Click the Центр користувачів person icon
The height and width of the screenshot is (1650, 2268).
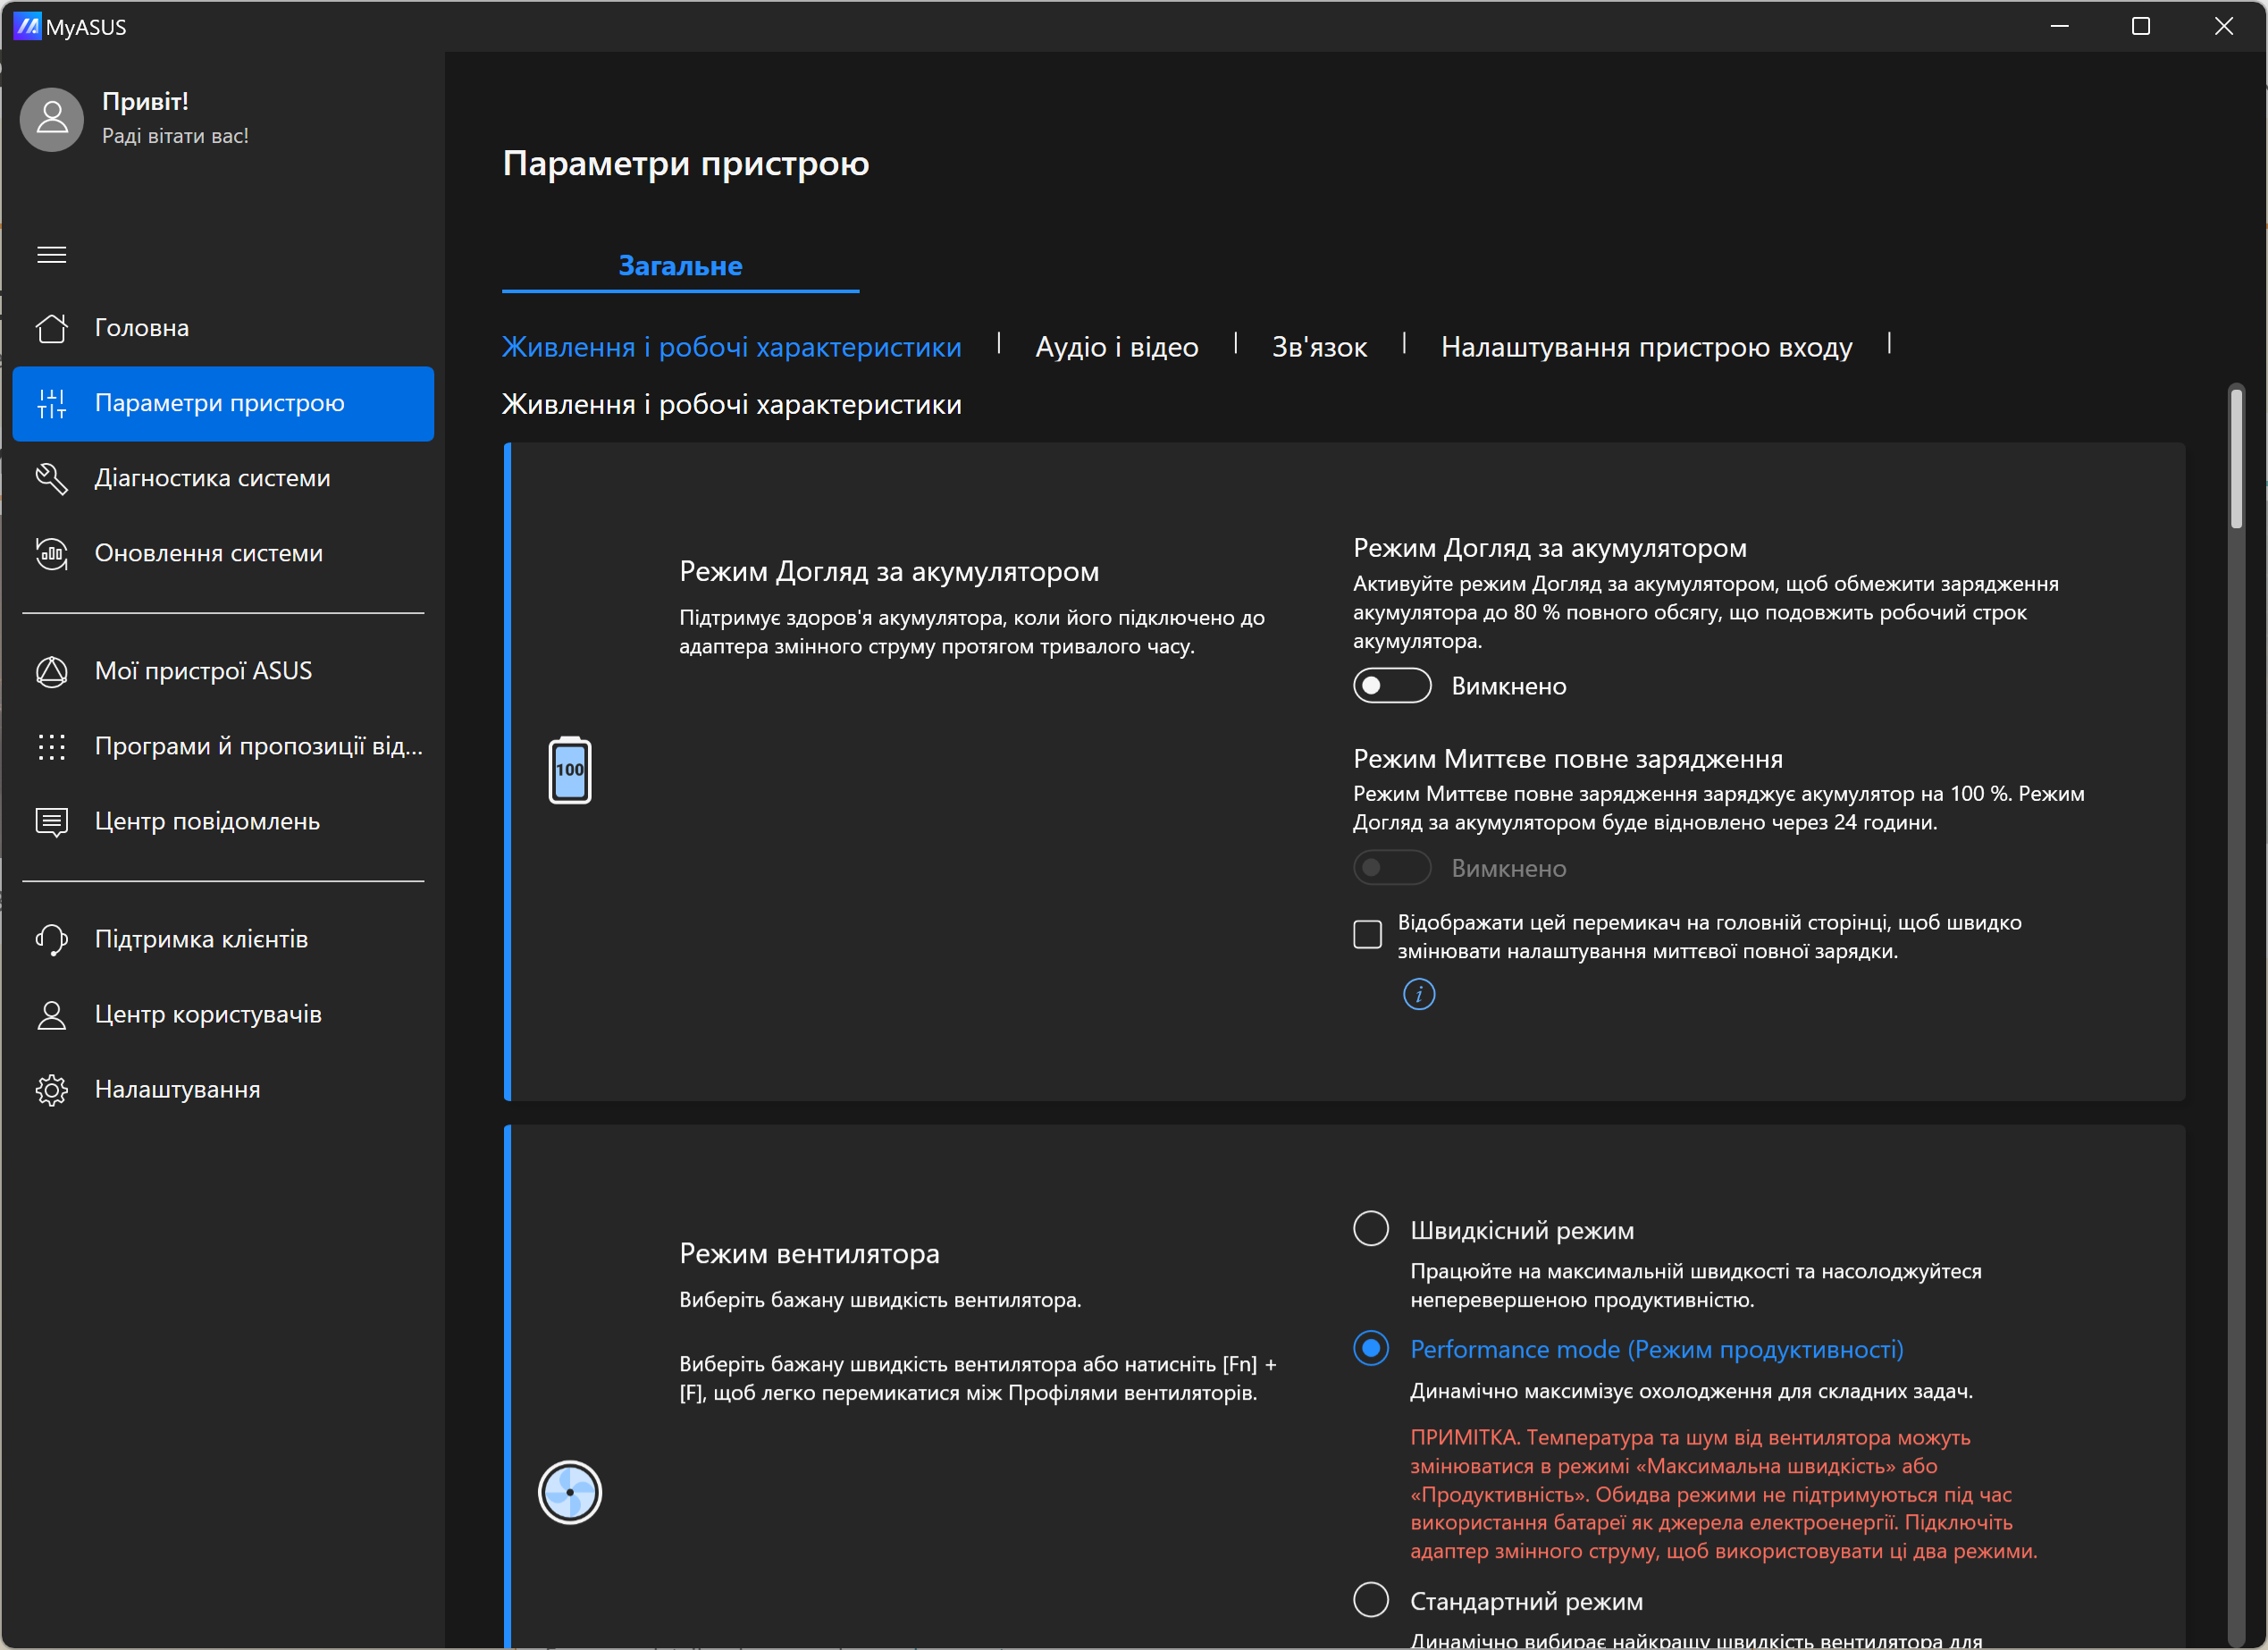click(x=52, y=1014)
